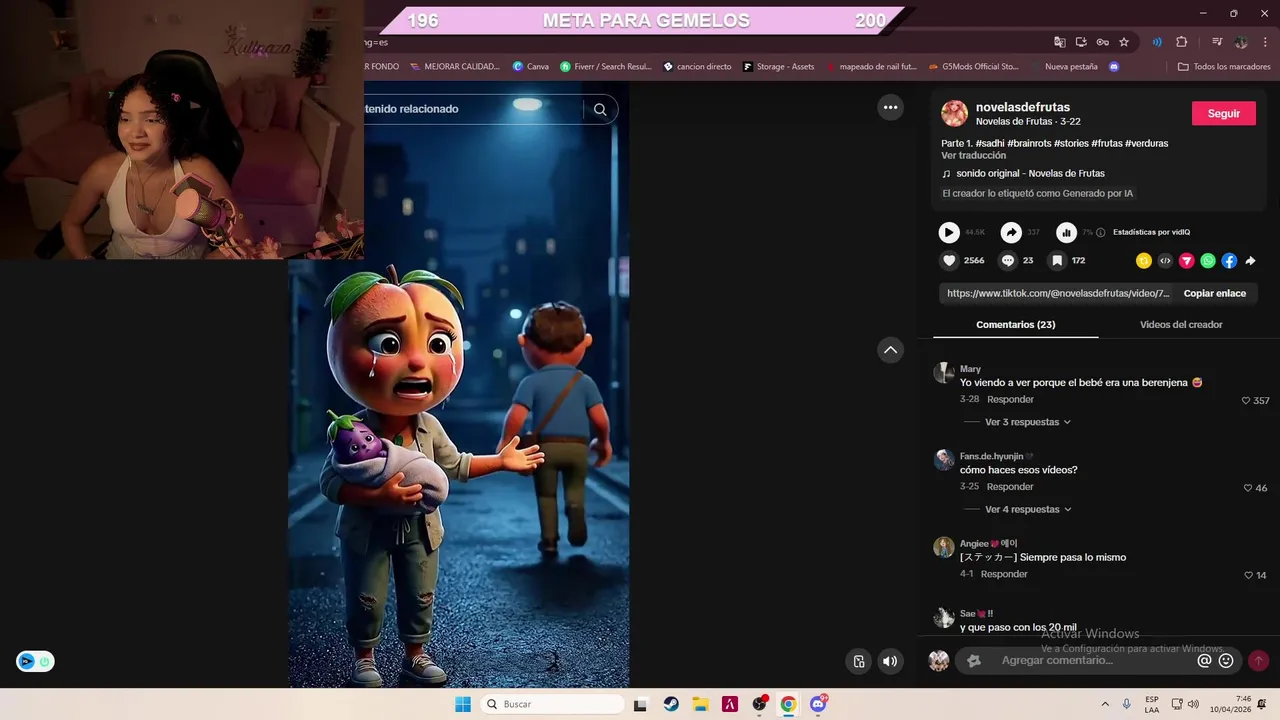The height and width of the screenshot is (720, 1280).
Task: Like Mary's comment with 357 likes
Action: pos(1246,400)
